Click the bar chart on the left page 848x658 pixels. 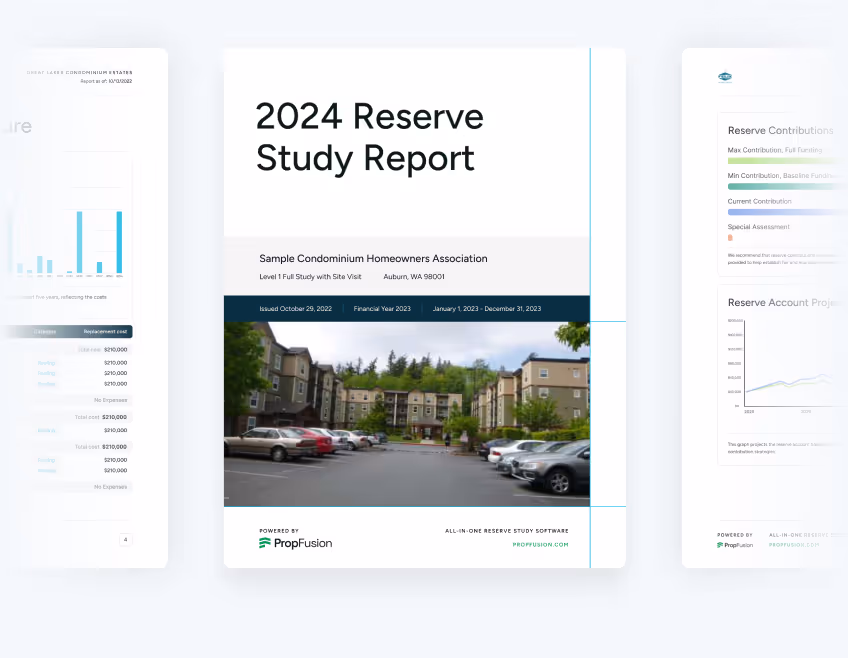pos(69,243)
